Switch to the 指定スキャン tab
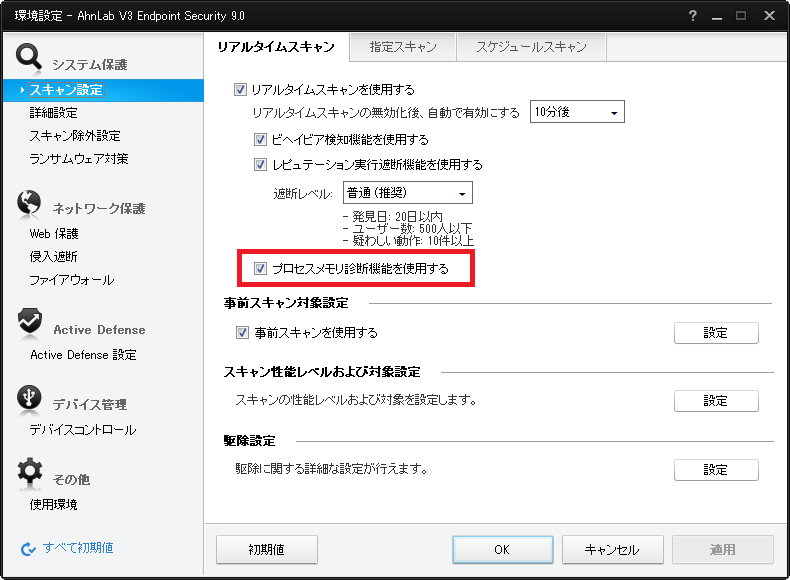The width and height of the screenshot is (790, 580). click(403, 47)
